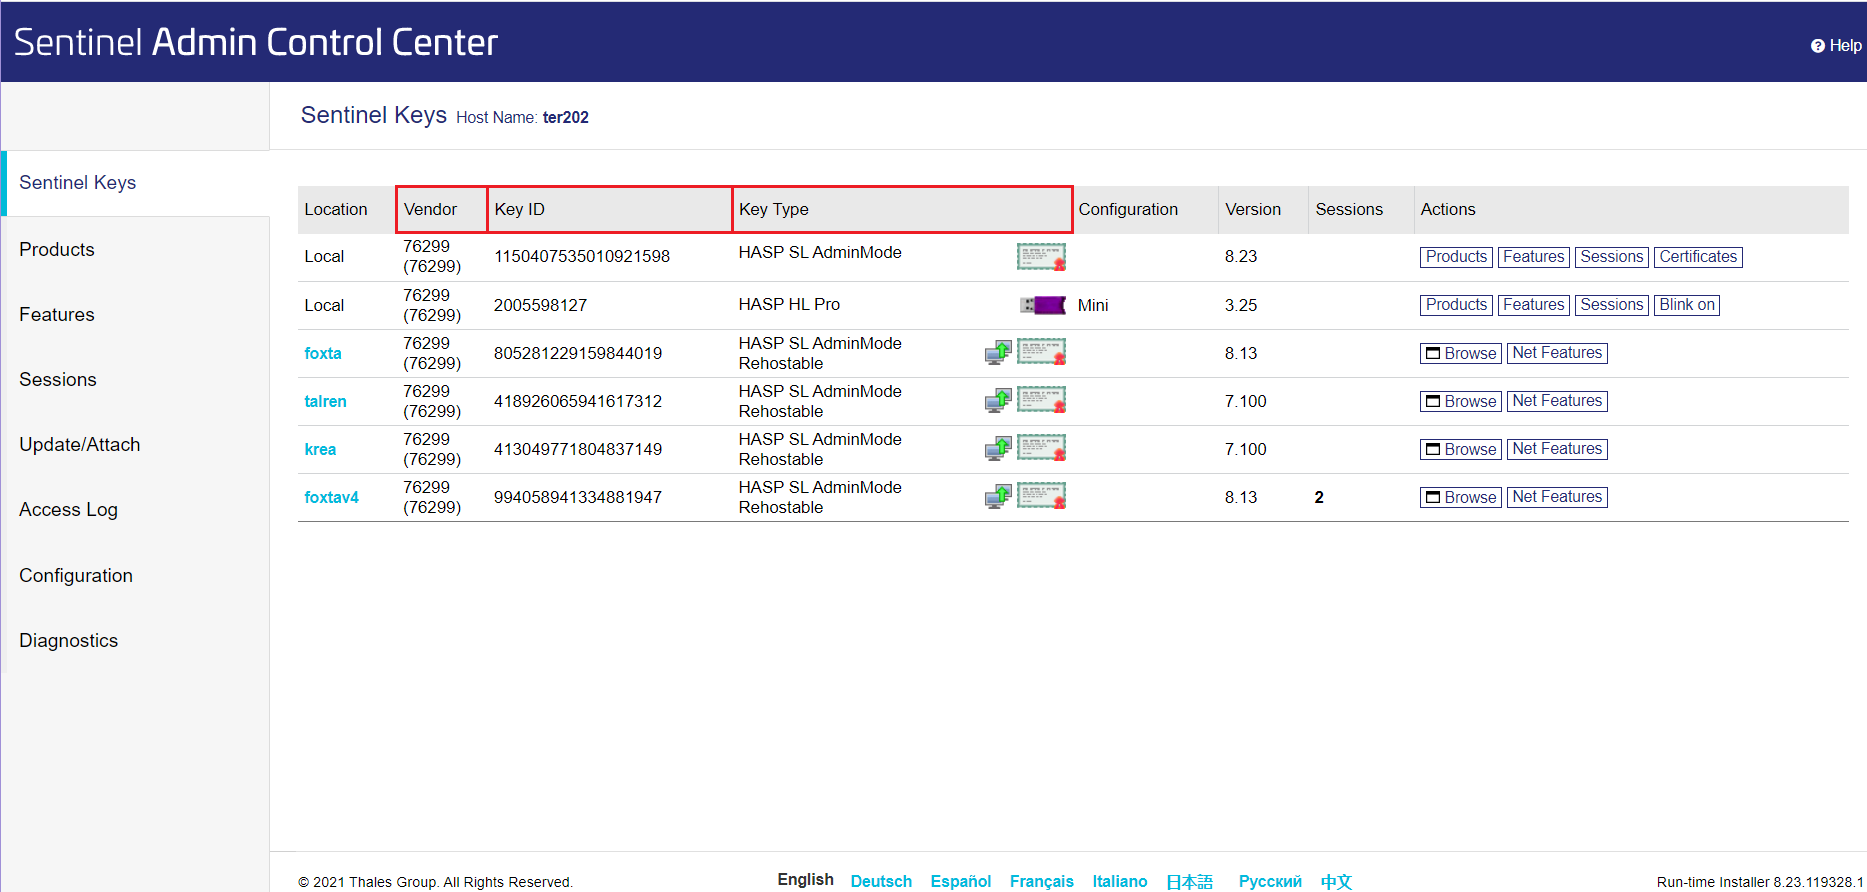Click Features button for key 2005598127
1867x892 pixels.
tap(1533, 305)
